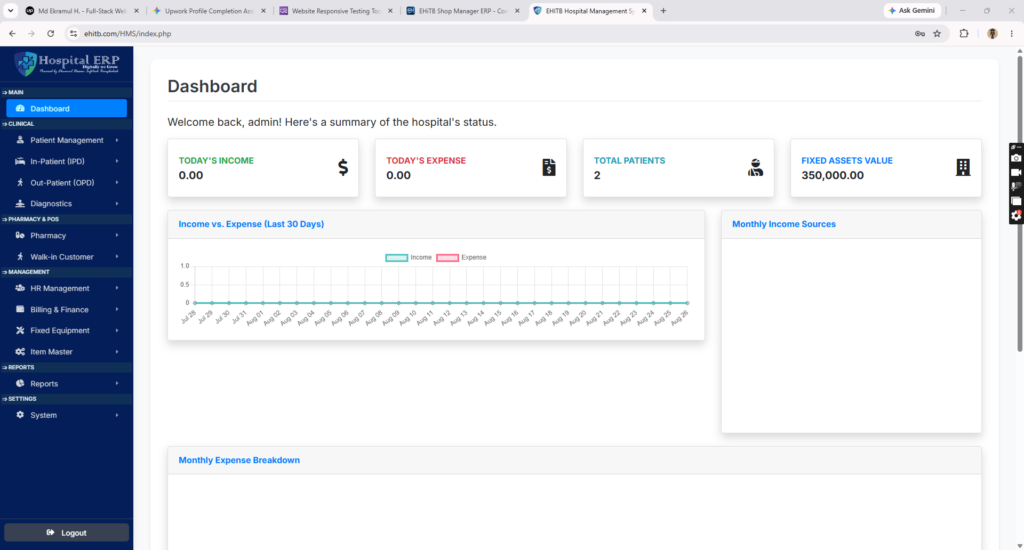The image size is (1024, 550).
Task: Click the Reports pie chart icon
Action: pyautogui.click(x=20, y=383)
